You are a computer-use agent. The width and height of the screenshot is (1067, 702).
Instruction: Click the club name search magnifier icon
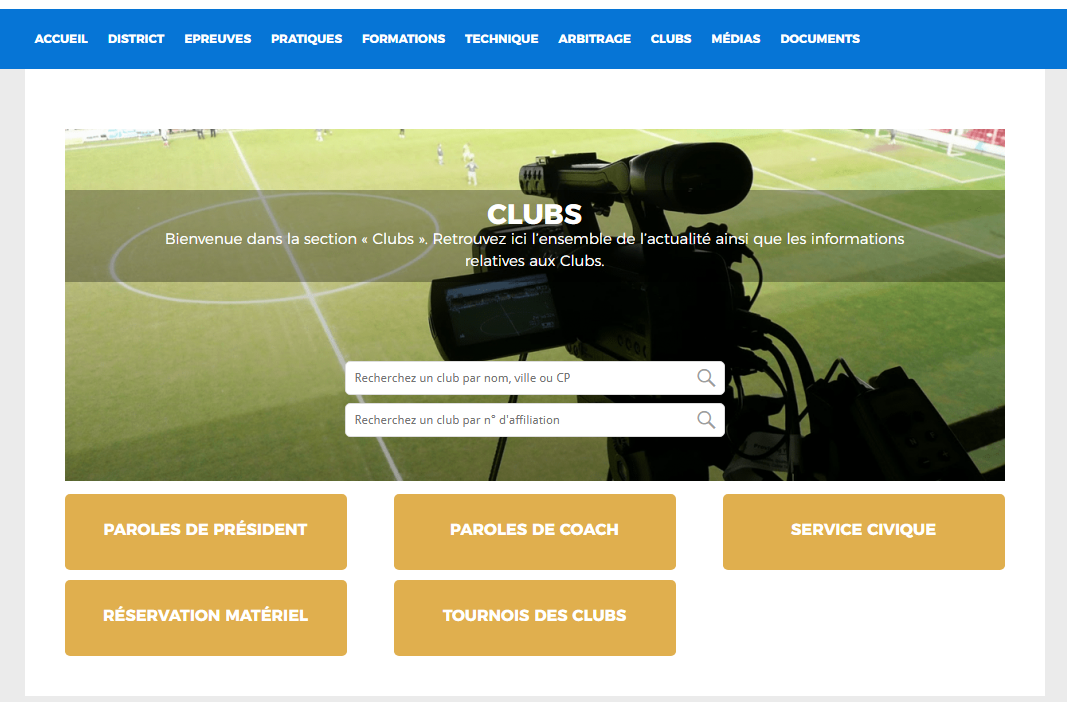(x=706, y=378)
